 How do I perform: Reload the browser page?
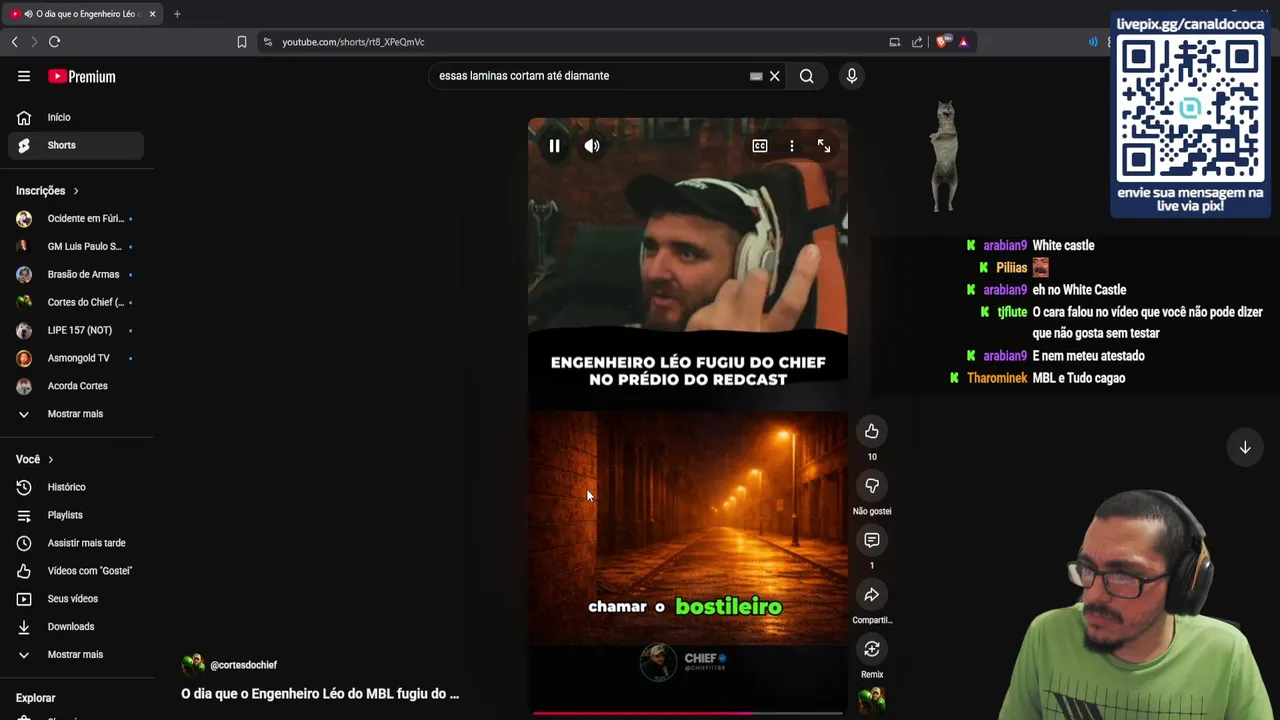pos(55,42)
